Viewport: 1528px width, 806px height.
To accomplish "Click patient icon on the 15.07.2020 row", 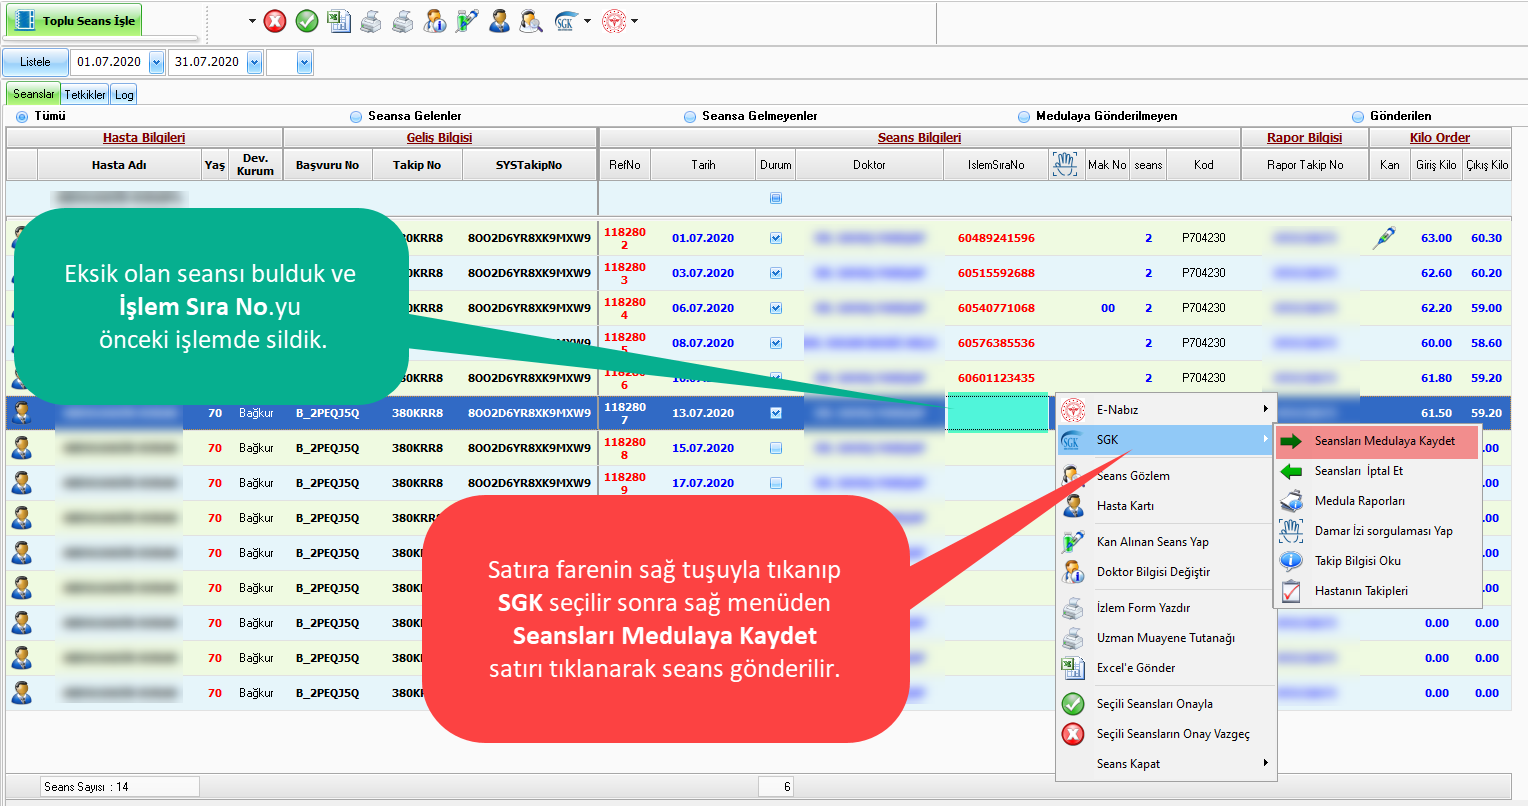I will (21, 448).
